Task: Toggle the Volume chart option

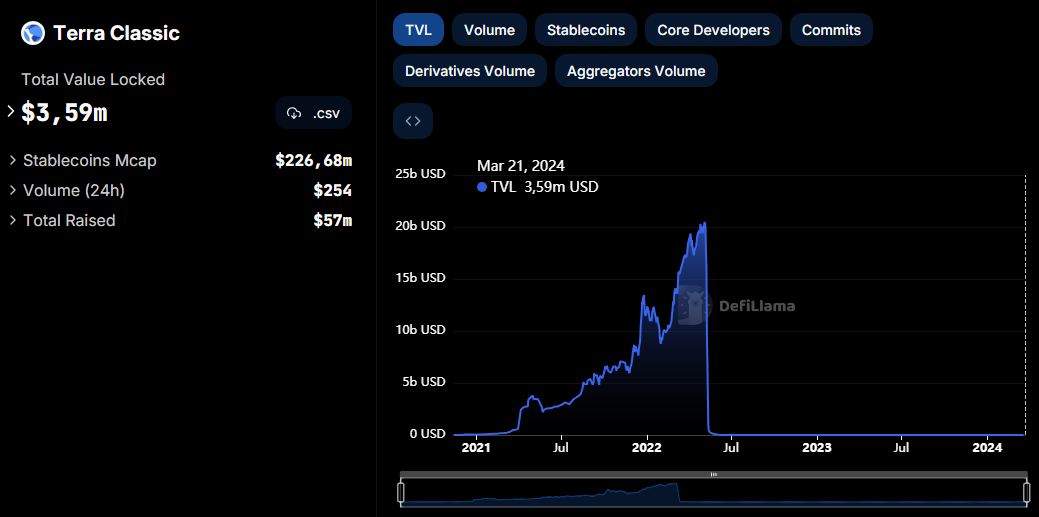Action: click(490, 30)
